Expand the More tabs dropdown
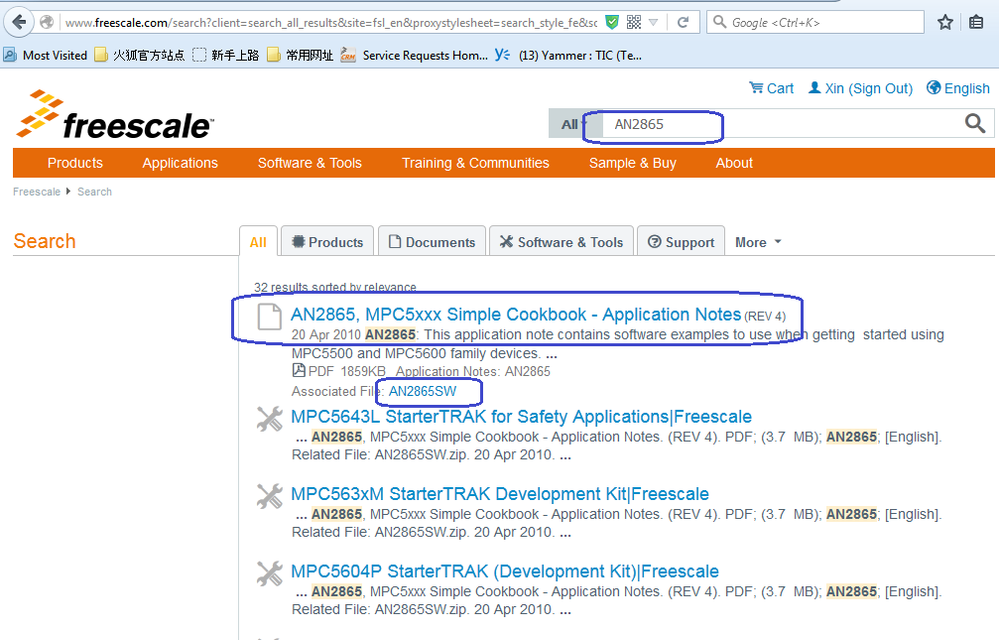Image resolution: width=999 pixels, height=640 pixels. pos(758,242)
